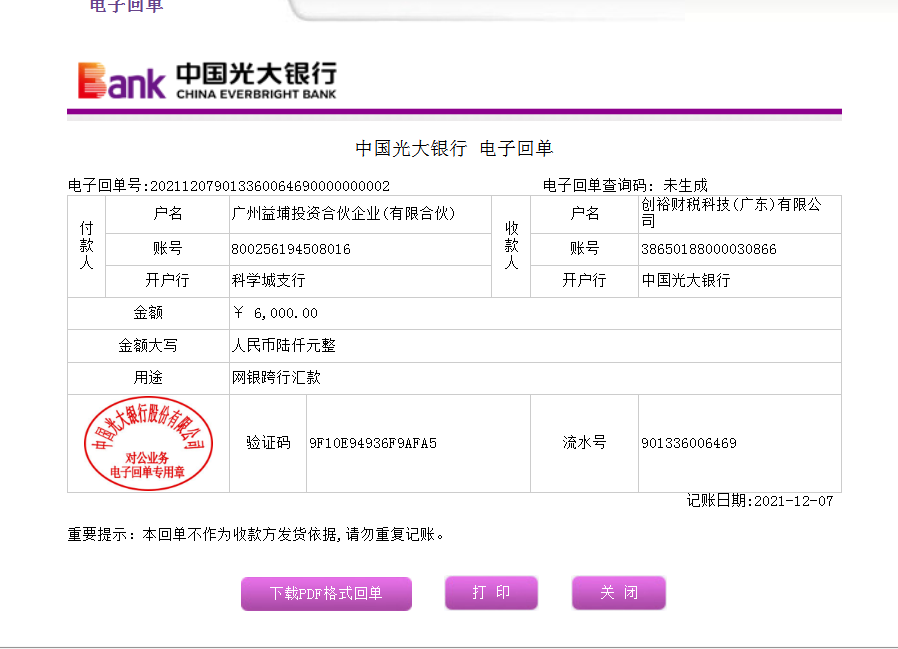Image resolution: width=898 pixels, height=649 pixels.
Task: Click the 金额大写 label cell
Action: coord(148,345)
